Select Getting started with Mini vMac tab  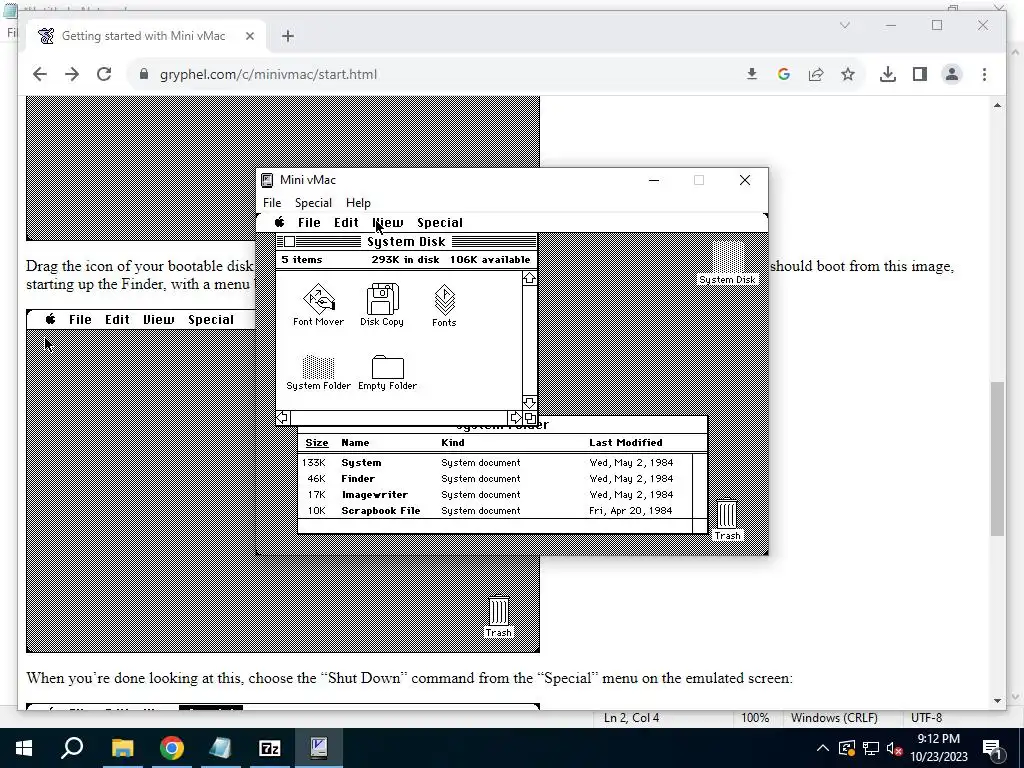144,36
